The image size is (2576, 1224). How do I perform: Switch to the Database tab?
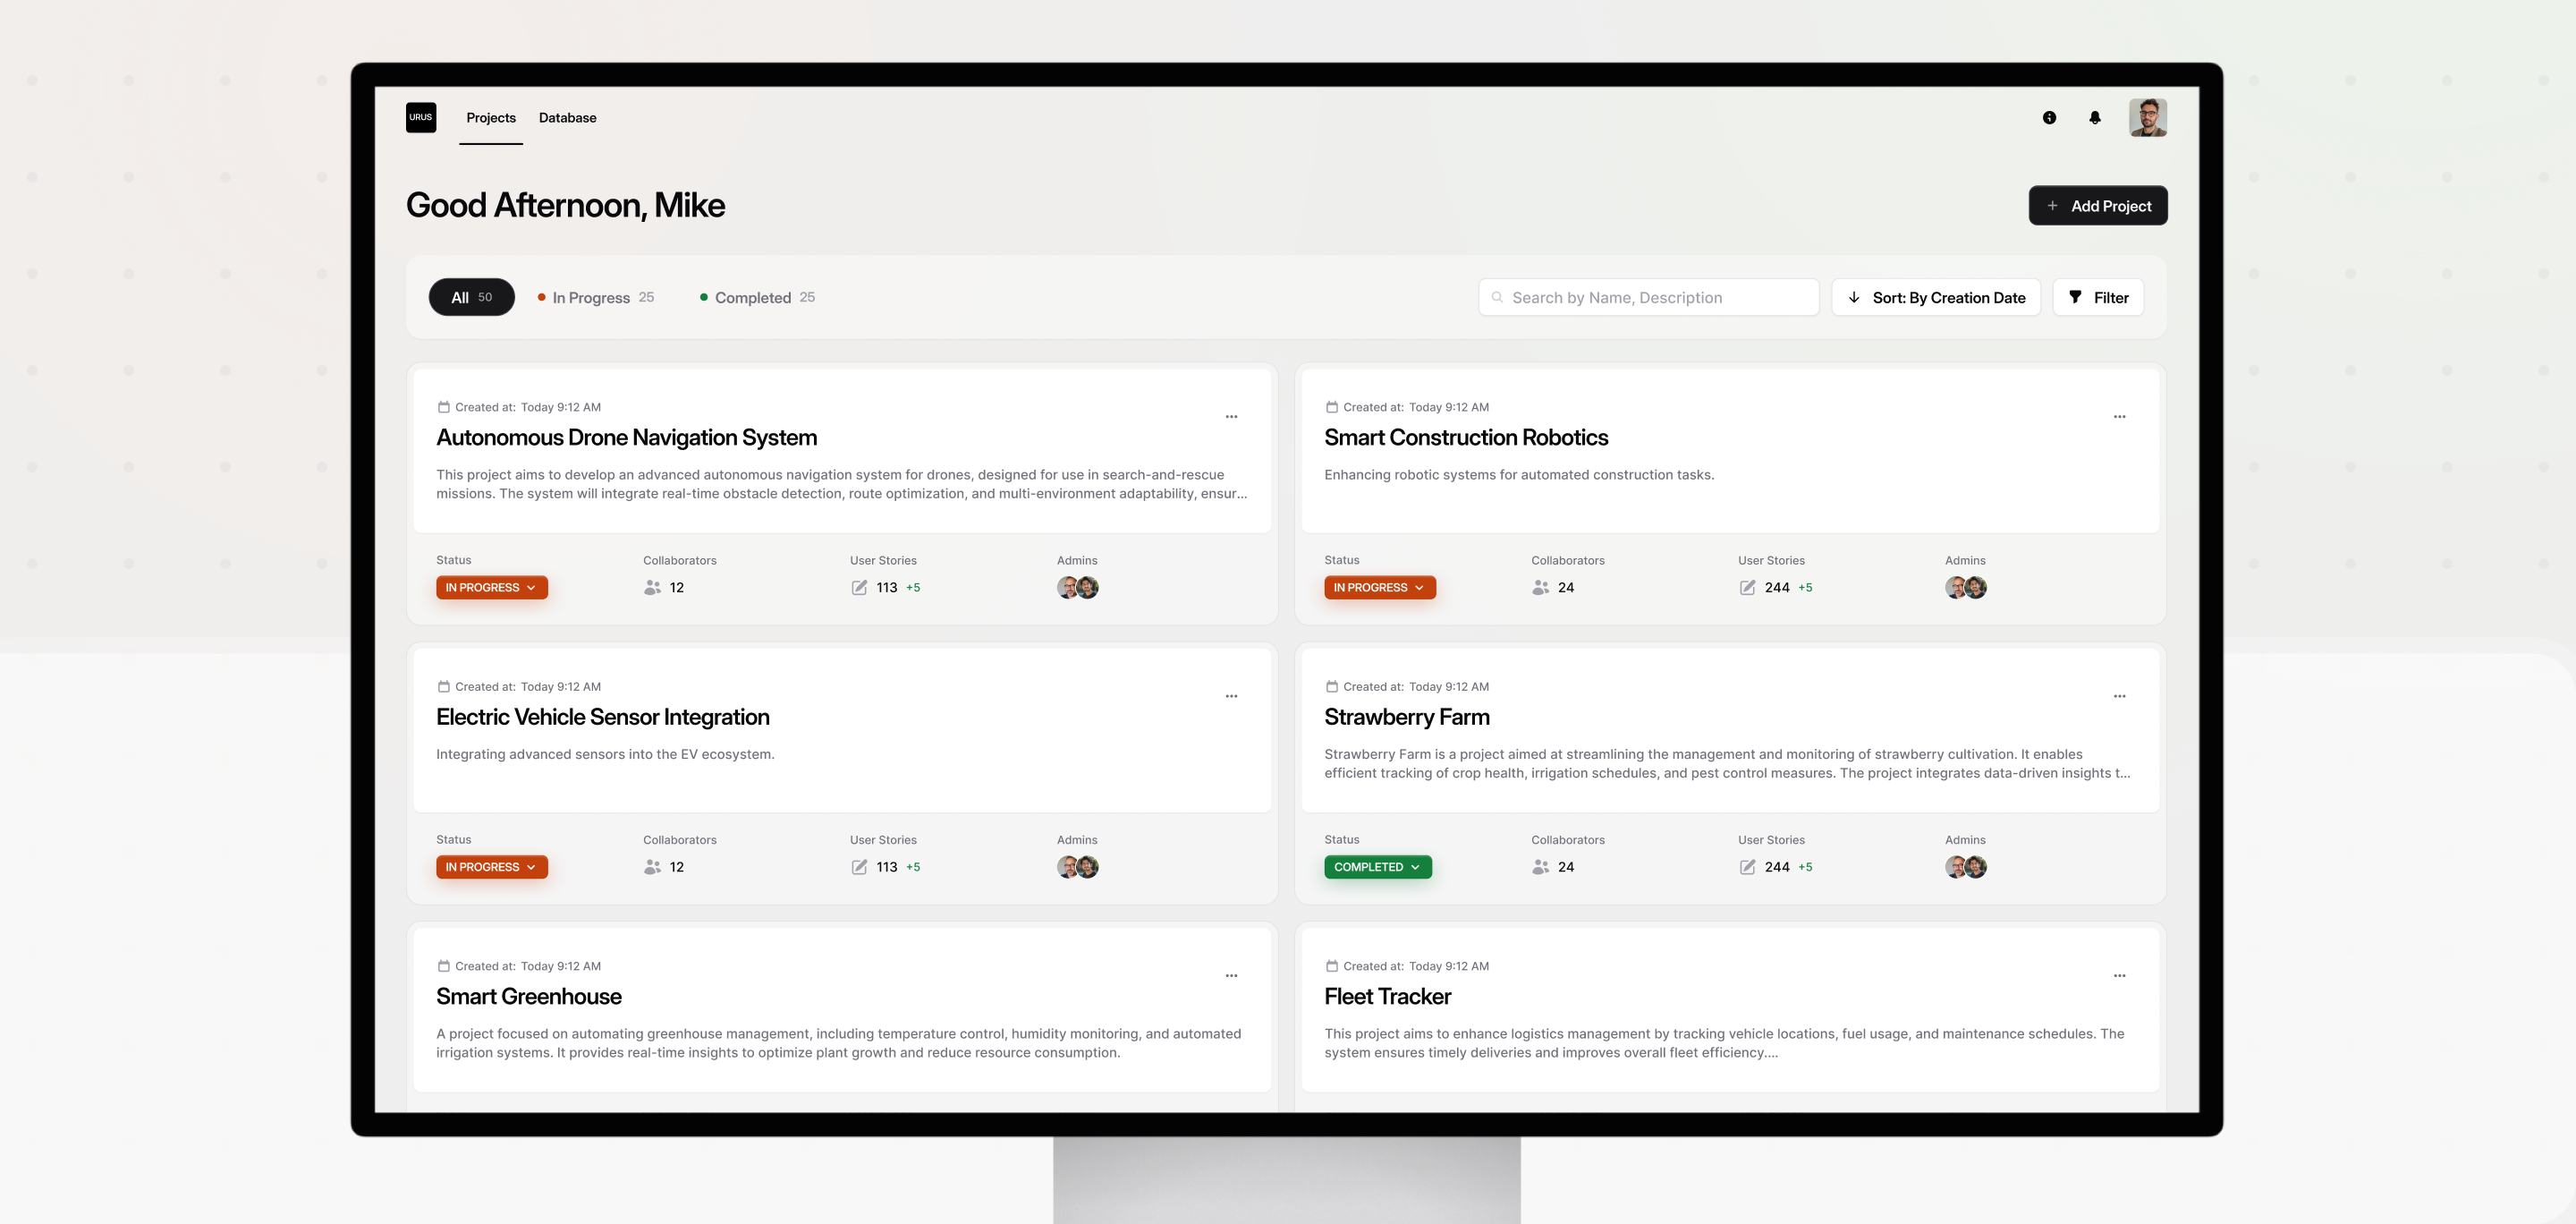[566, 117]
